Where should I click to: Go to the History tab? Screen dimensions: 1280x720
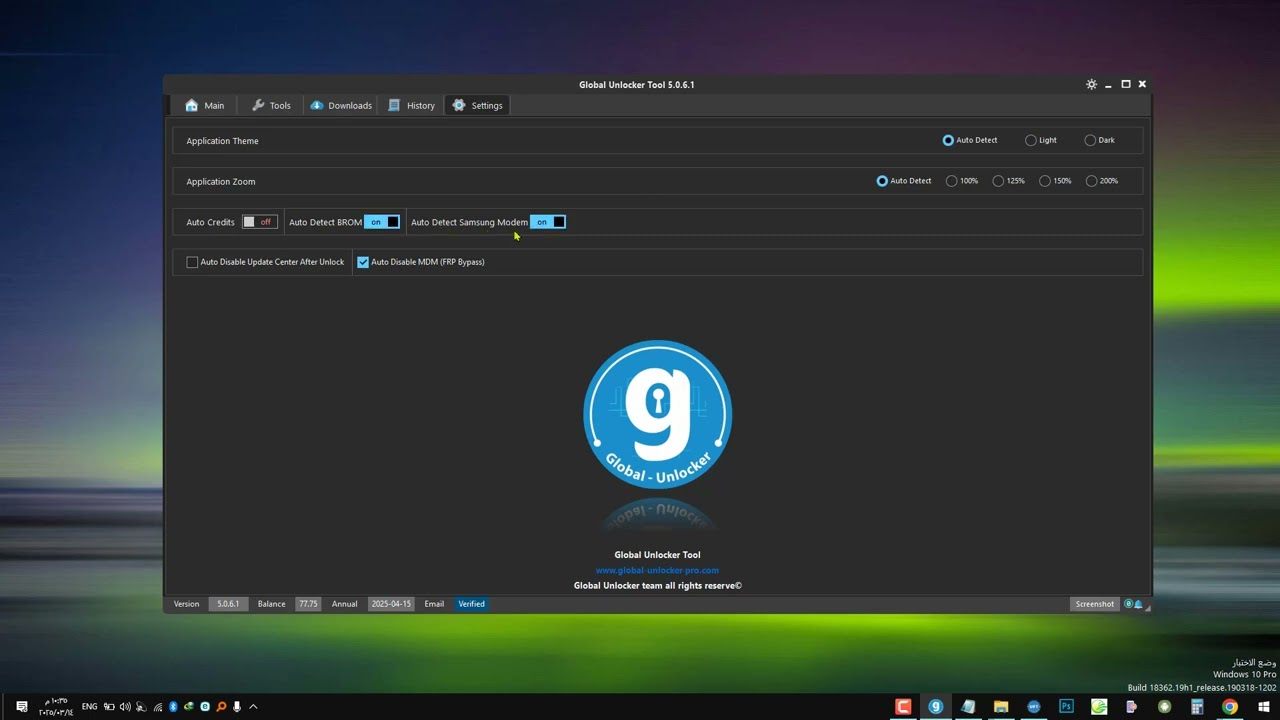(411, 105)
